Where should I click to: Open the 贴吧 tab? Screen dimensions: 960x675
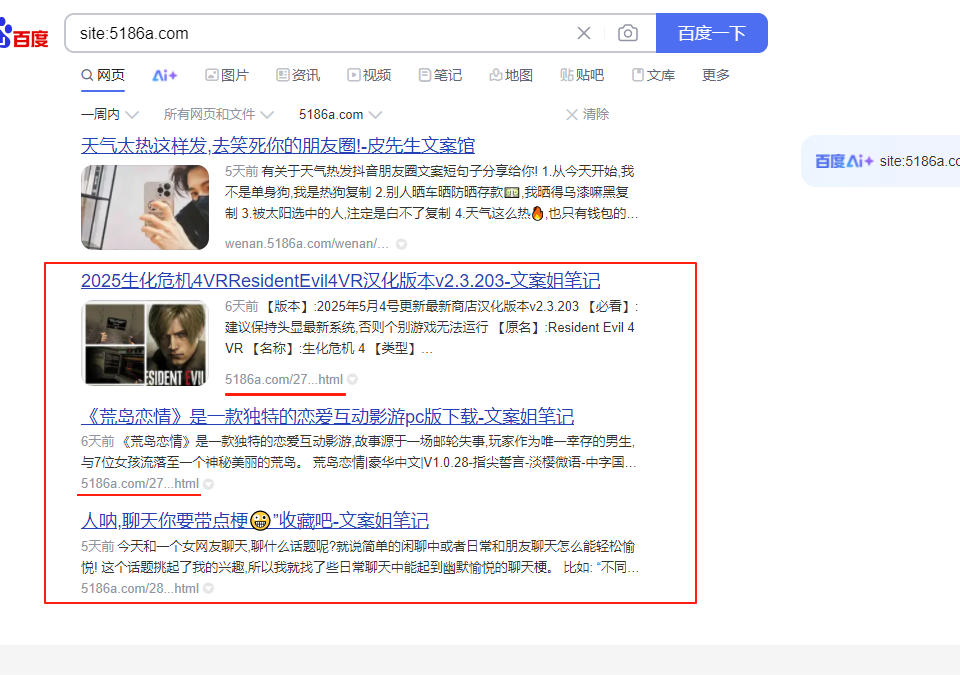[x=582, y=75]
